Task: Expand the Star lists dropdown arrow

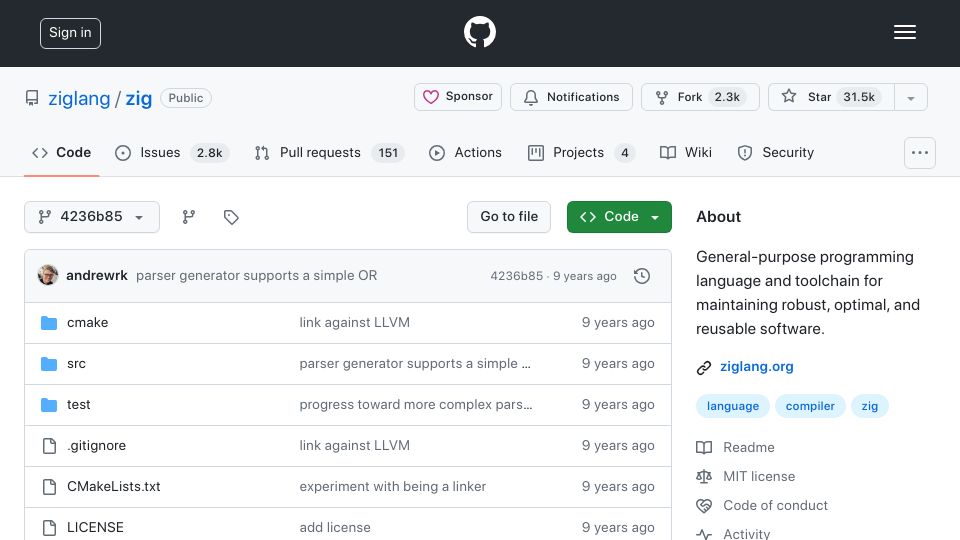Action: point(911,97)
